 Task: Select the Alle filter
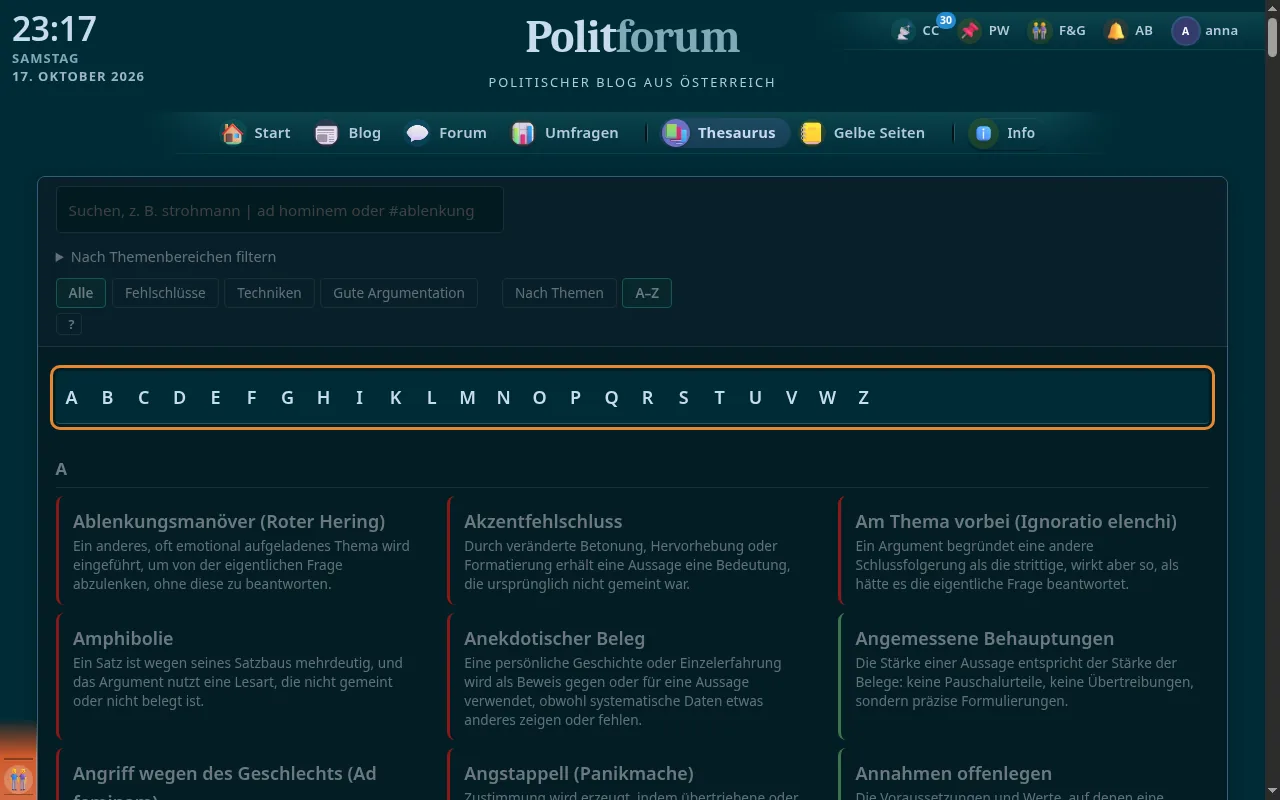(81, 293)
